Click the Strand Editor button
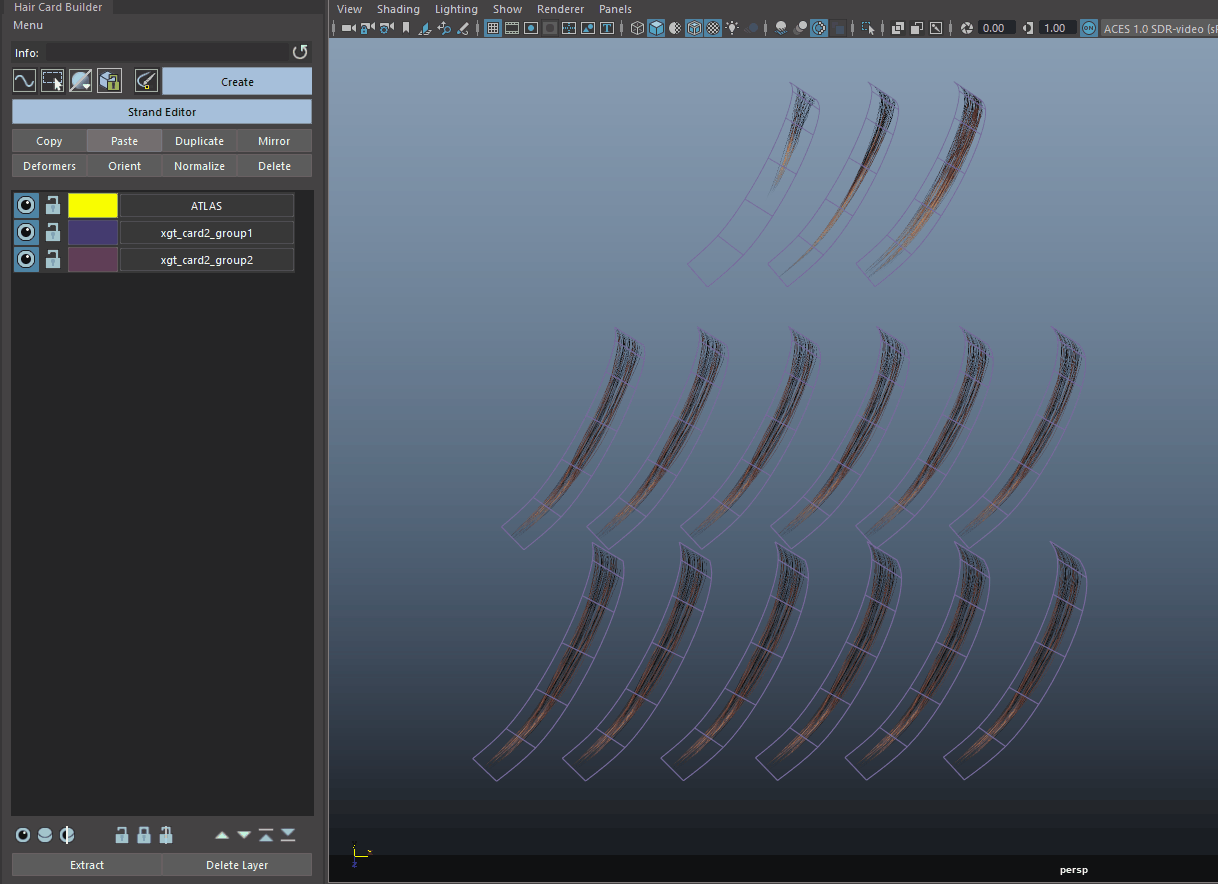 tap(162, 112)
